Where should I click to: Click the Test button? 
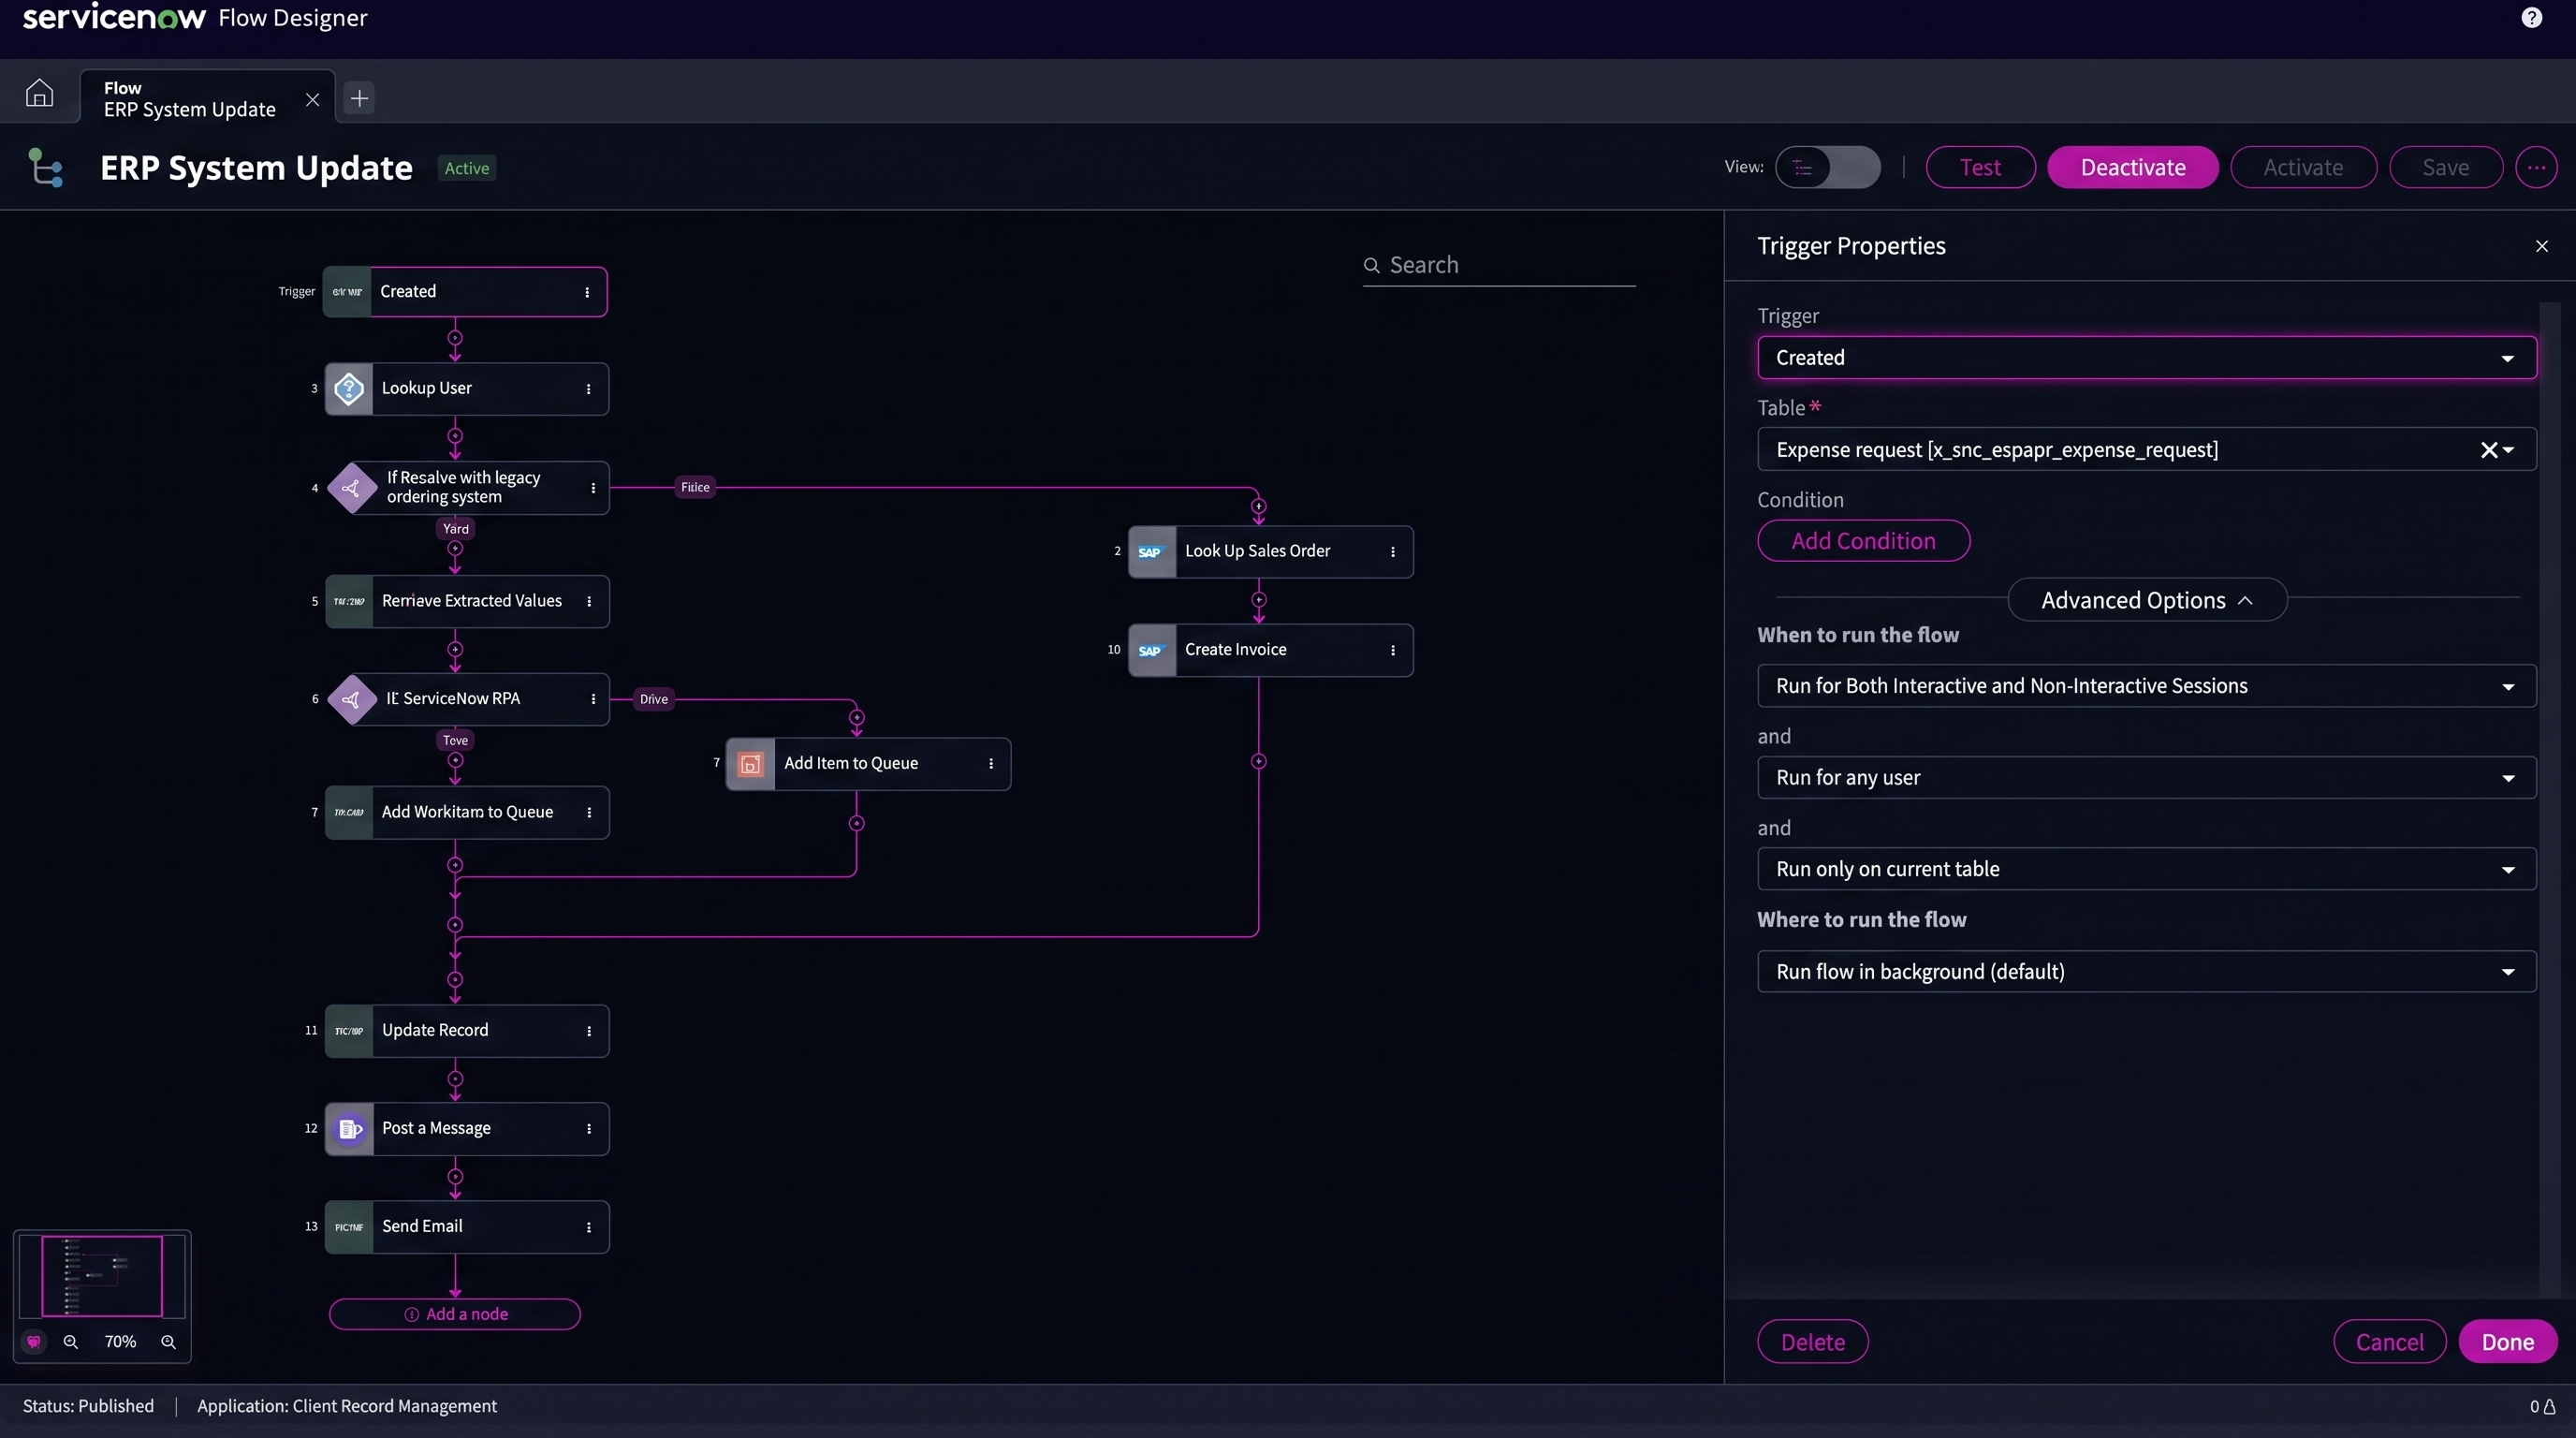[1980, 167]
